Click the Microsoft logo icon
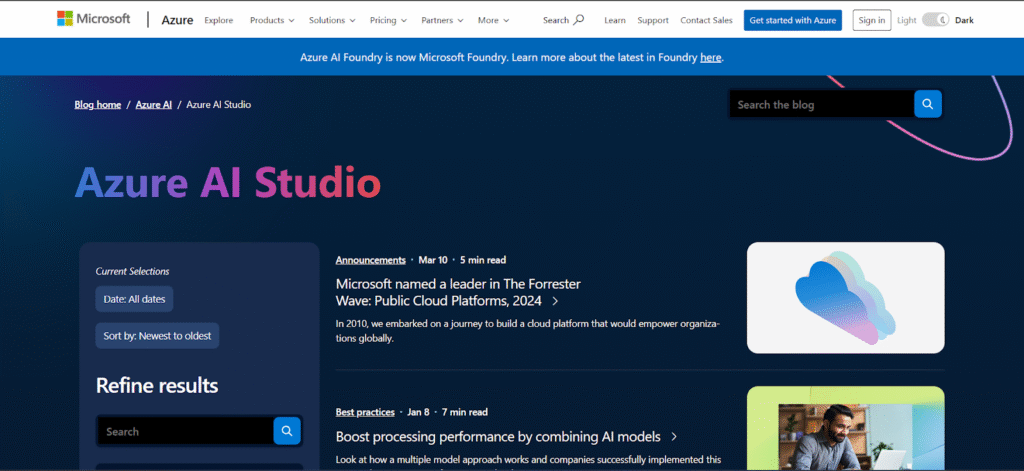 (64, 19)
